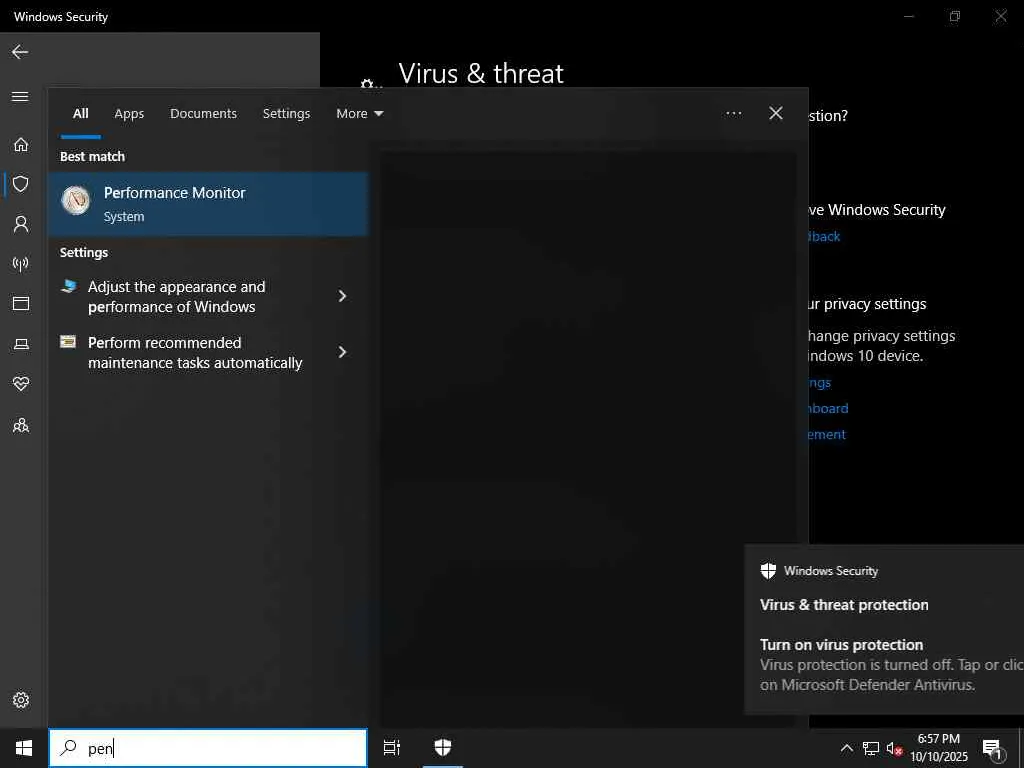The image size is (1024, 768).
Task: Click the Performance Monitor app icon
Action: click(x=76, y=200)
